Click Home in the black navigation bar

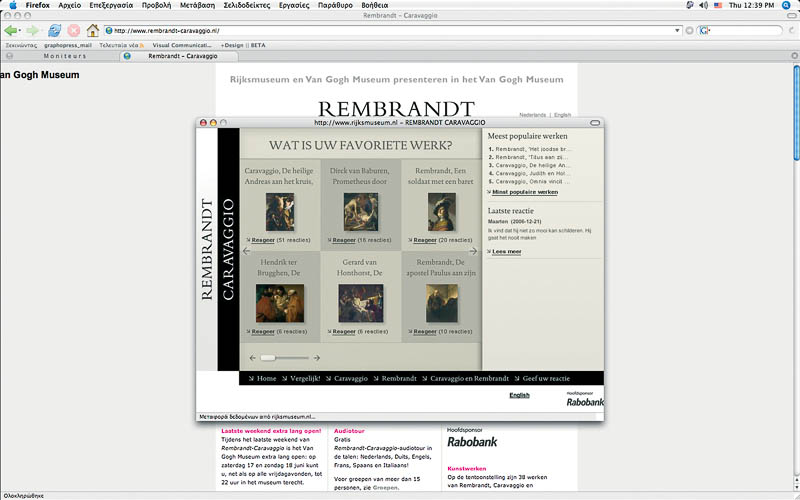266,379
